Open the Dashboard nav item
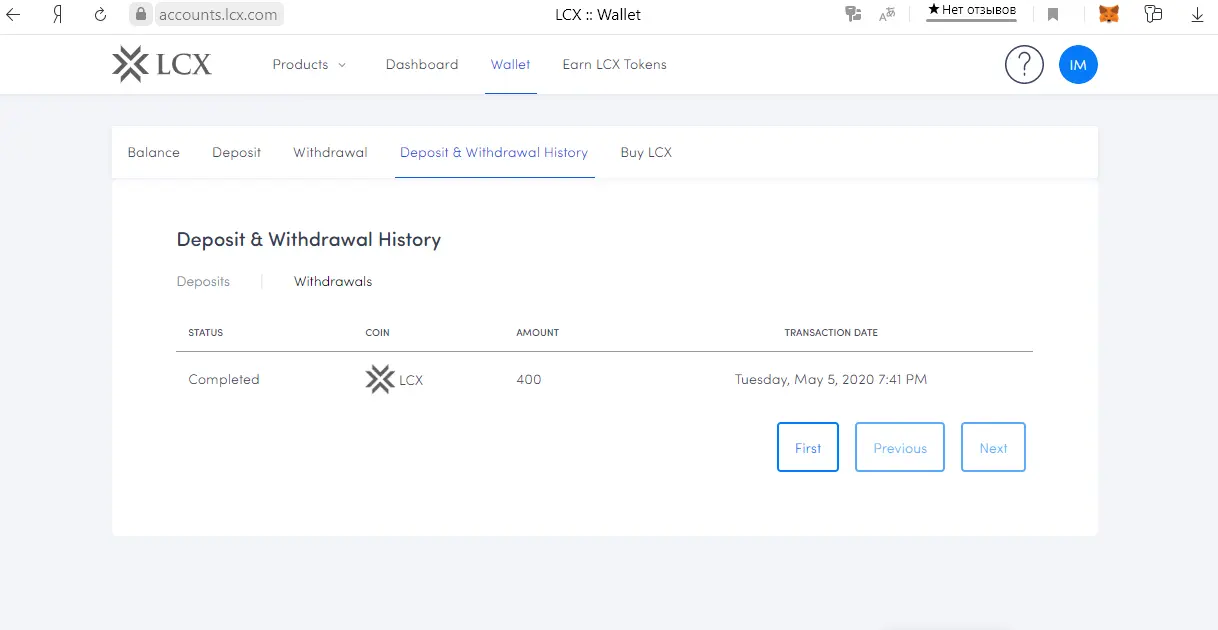 pos(422,65)
